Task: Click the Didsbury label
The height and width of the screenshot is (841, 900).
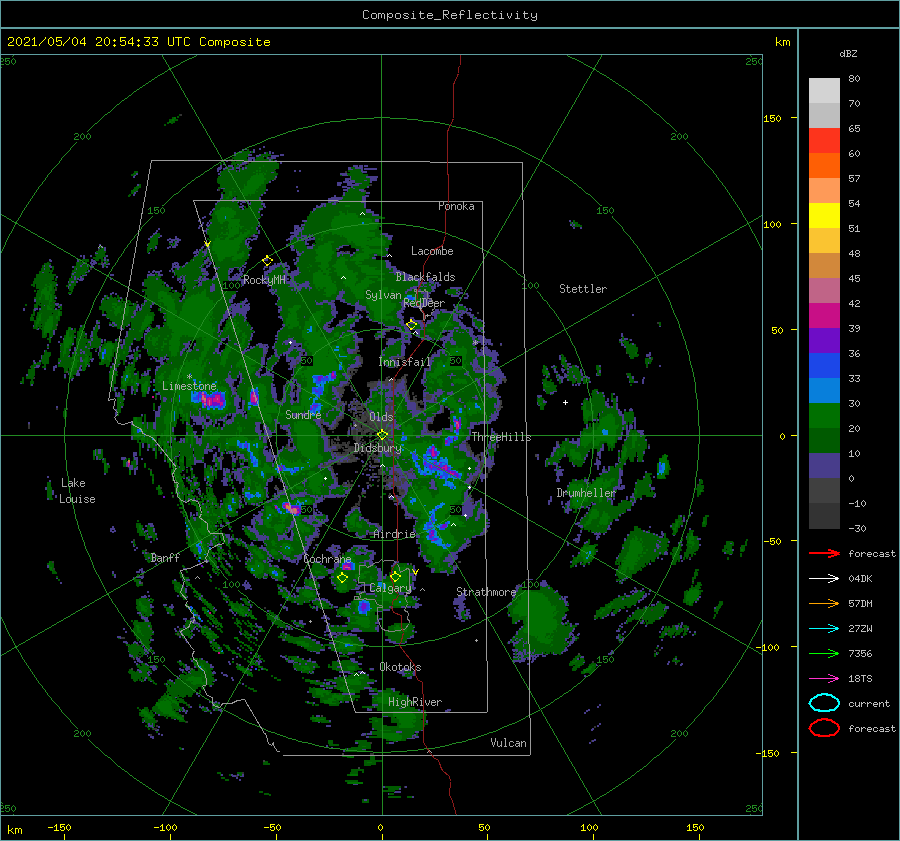Action: [378, 448]
